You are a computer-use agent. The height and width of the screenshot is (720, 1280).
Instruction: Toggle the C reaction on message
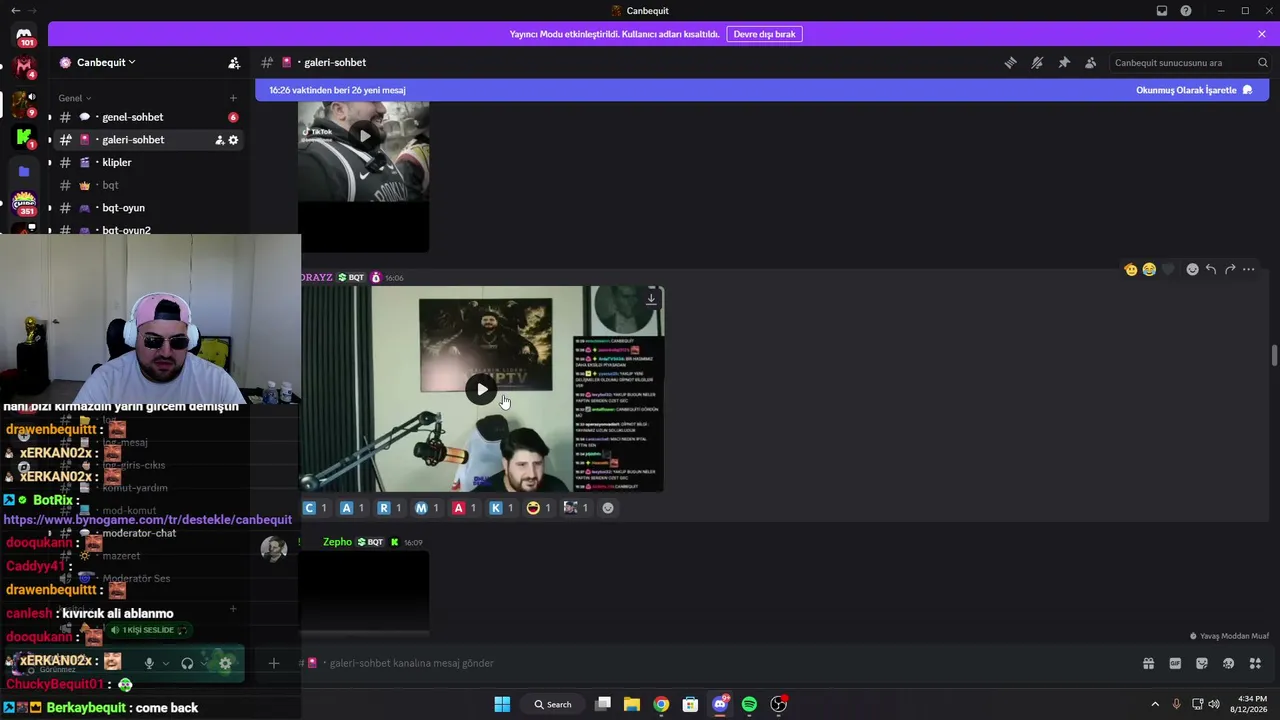coord(316,508)
